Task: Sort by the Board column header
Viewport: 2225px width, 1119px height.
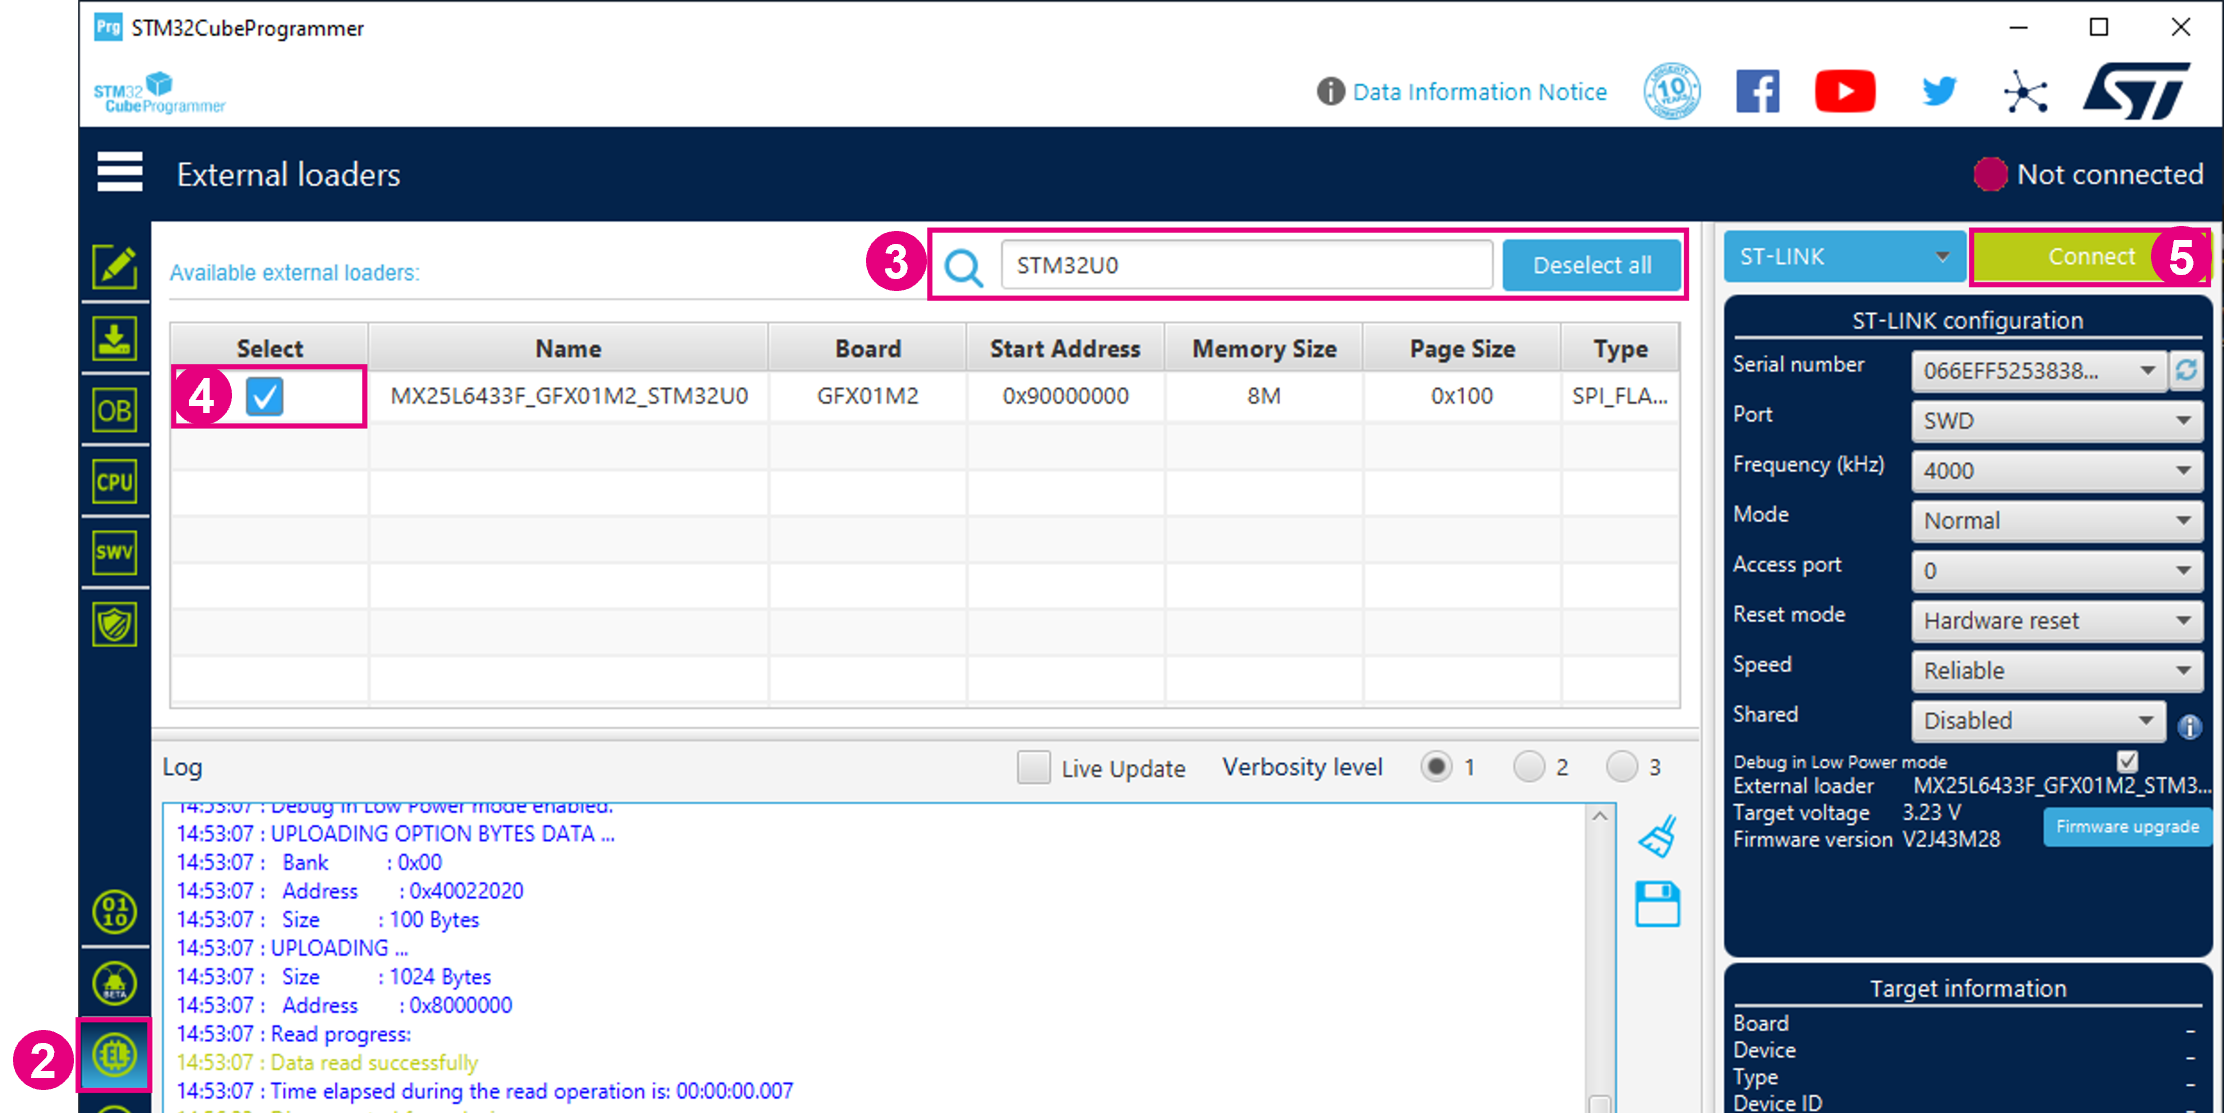Action: coord(868,348)
